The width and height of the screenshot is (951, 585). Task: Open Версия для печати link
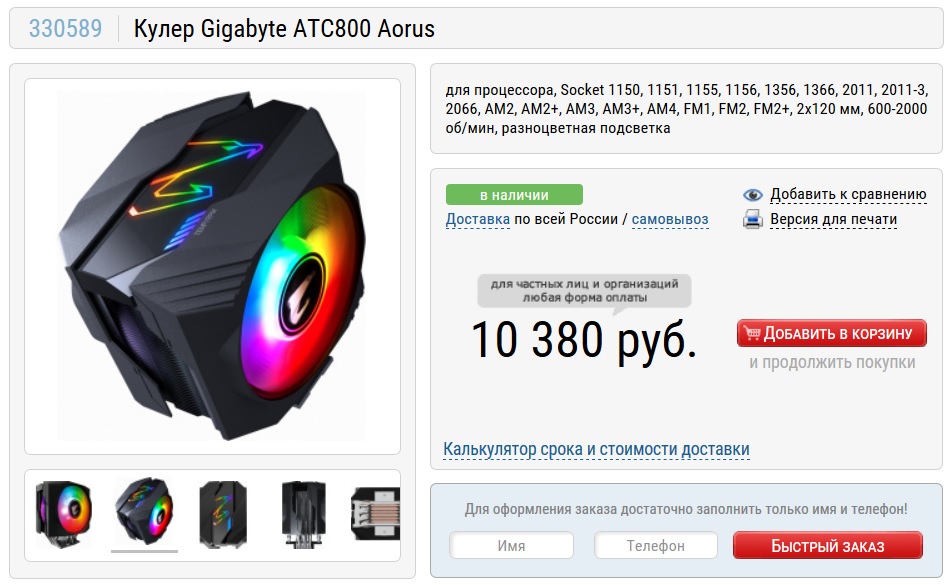coord(833,219)
